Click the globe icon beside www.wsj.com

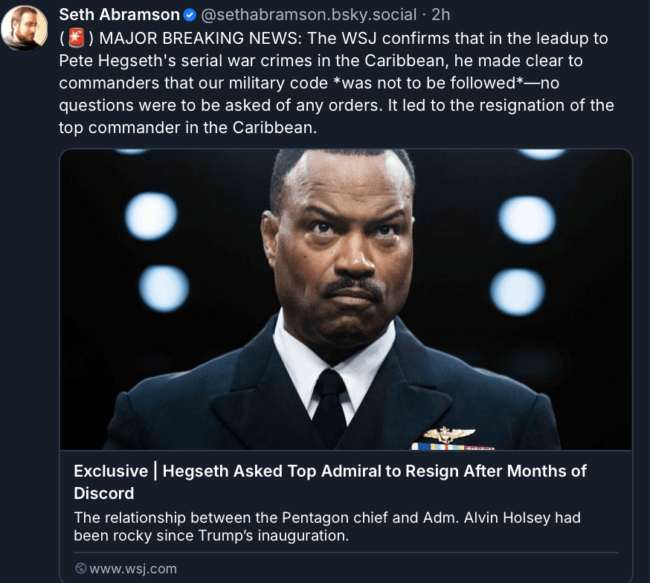coord(81,568)
